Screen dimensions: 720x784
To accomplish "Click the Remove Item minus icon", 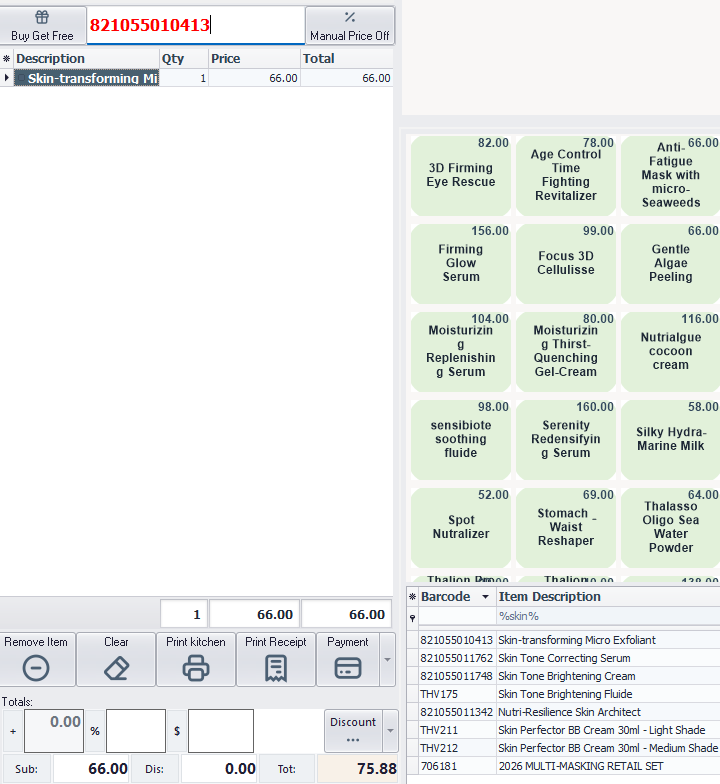I will [36, 668].
